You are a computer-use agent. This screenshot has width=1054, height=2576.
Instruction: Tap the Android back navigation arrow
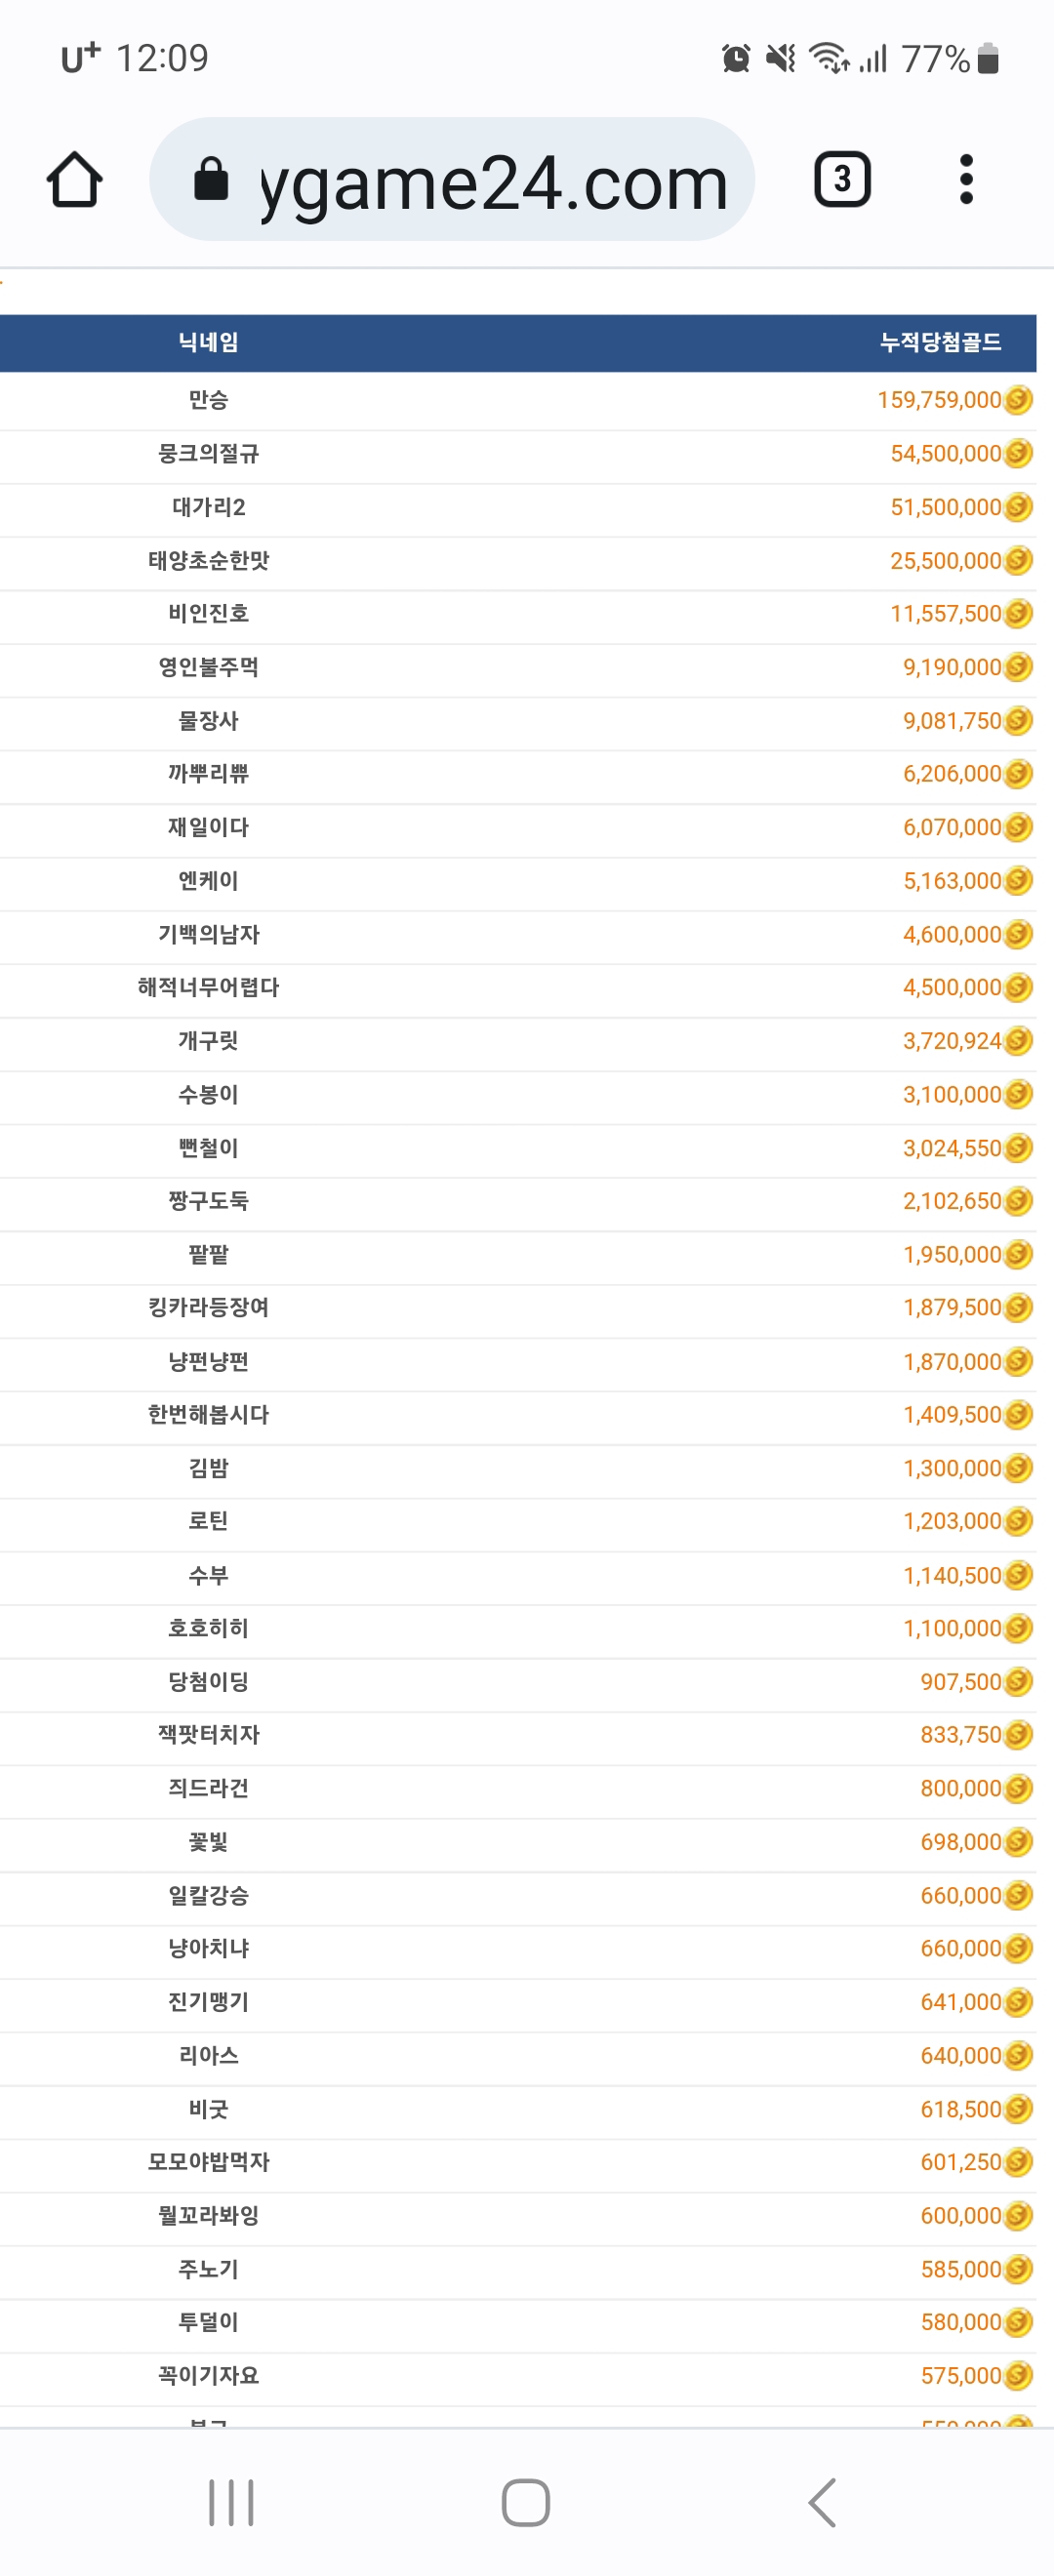click(822, 2503)
